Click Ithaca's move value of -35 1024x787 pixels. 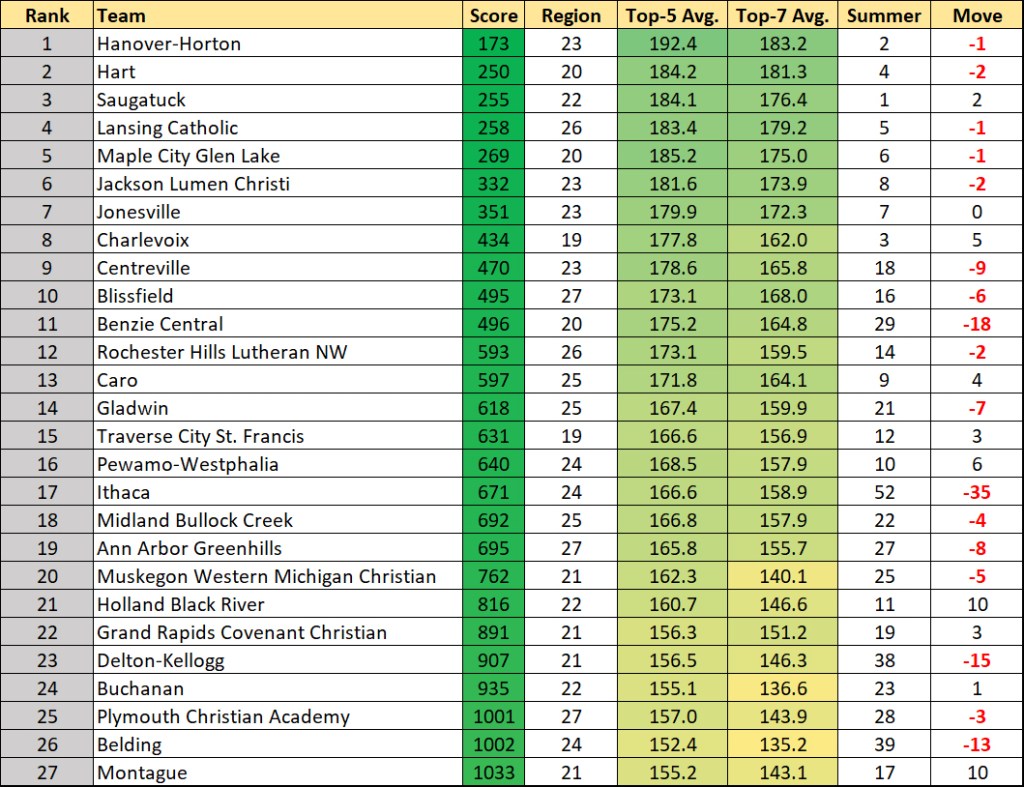click(x=977, y=492)
